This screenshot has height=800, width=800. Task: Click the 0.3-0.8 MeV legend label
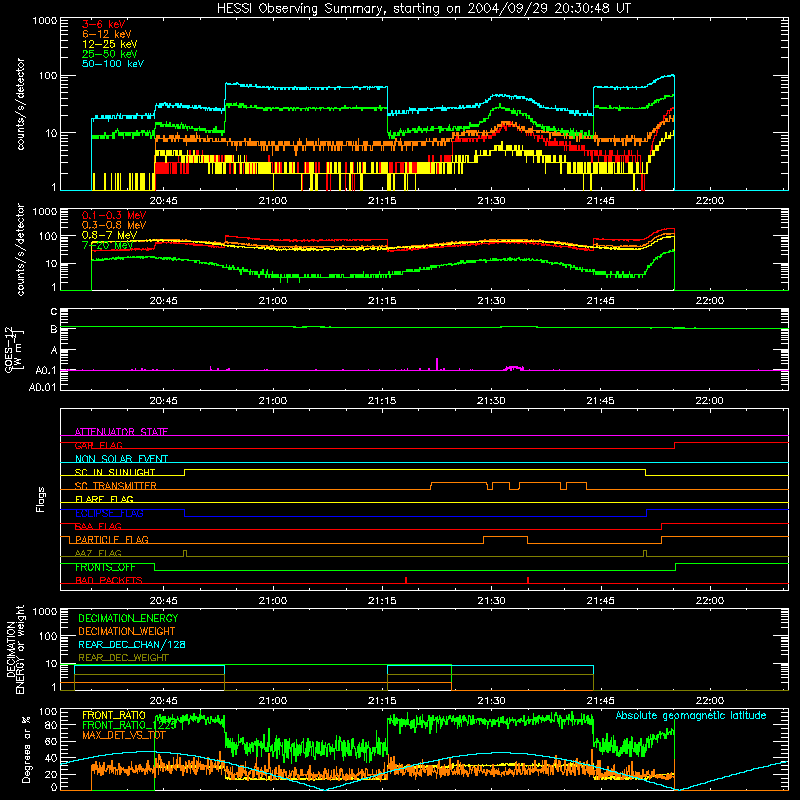click(114, 225)
